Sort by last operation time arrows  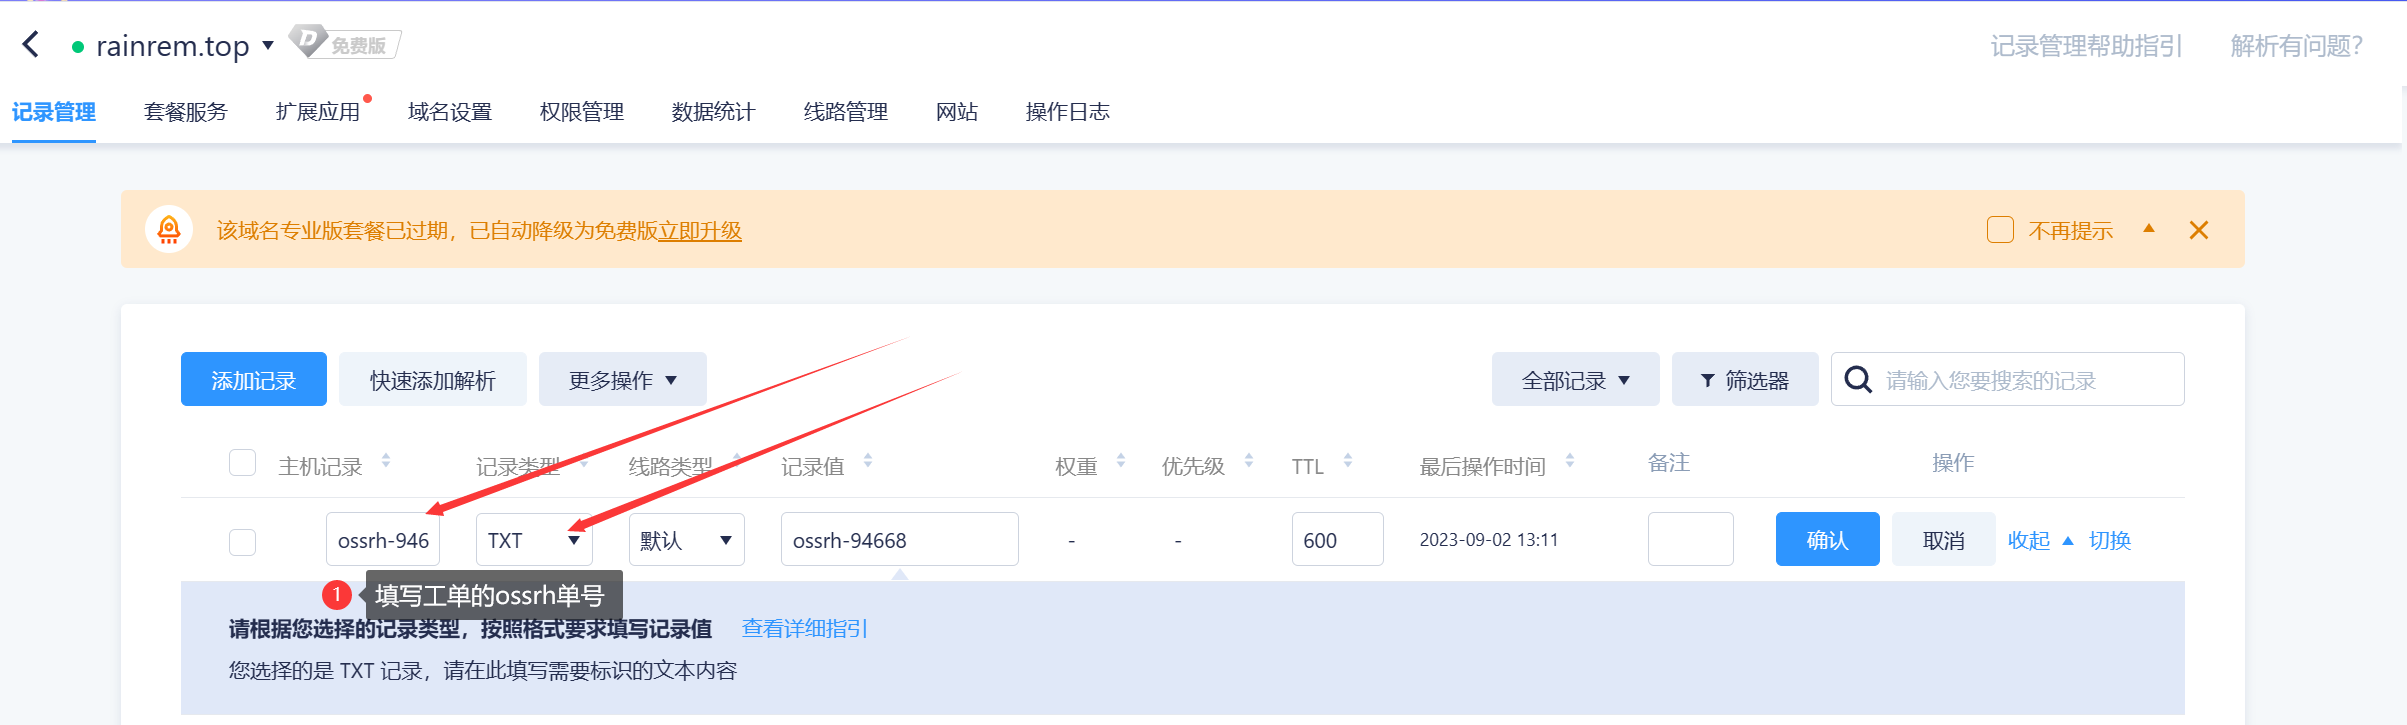click(x=1570, y=461)
